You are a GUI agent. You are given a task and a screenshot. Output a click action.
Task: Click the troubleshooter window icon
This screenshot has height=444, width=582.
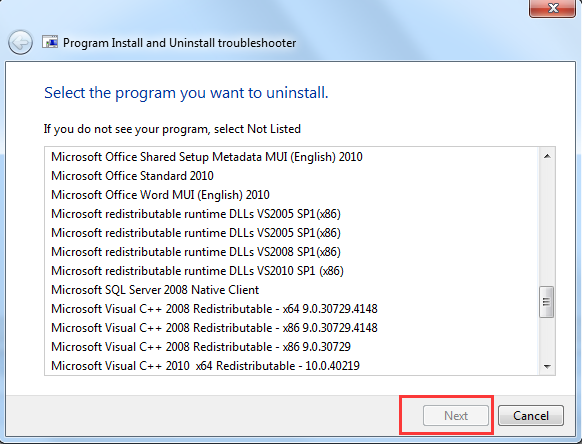[x=50, y=42]
